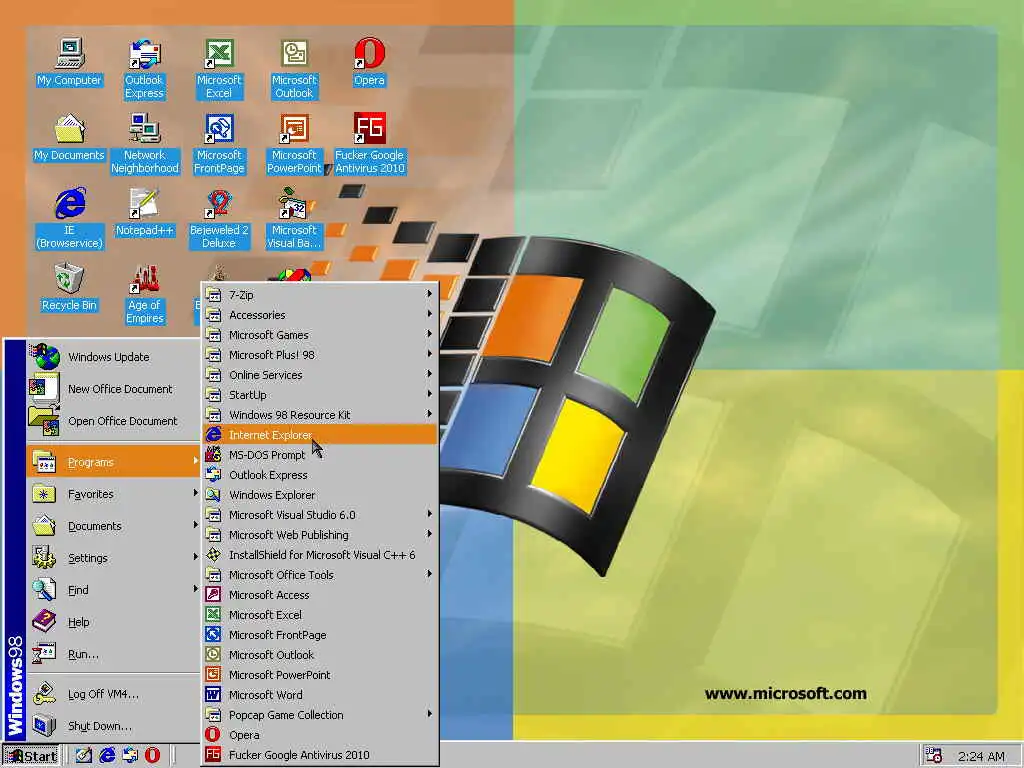Viewport: 1024px width, 768px height.
Task: Launch Opera from quick launch bar
Action: coord(152,755)
